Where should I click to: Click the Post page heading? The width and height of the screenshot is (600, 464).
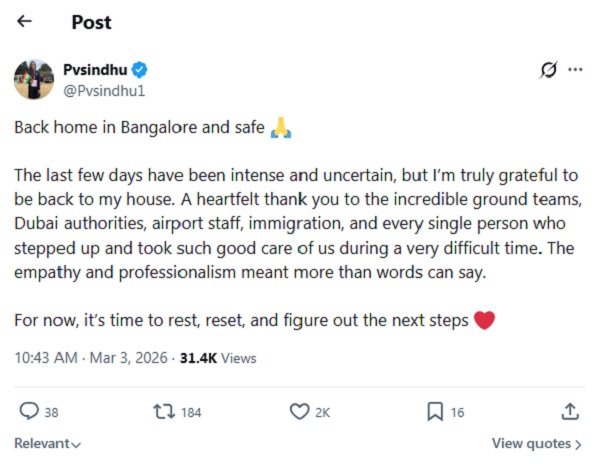91,21
